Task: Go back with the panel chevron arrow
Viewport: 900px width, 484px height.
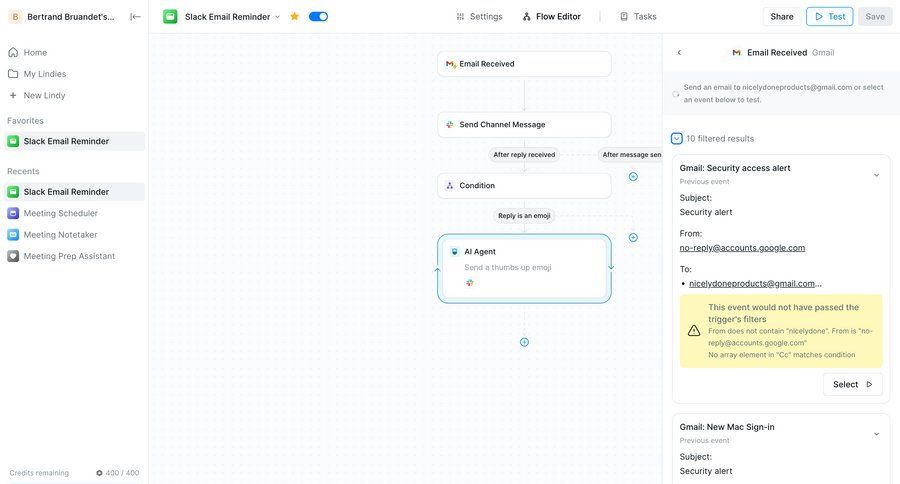Action: (680, 52)
